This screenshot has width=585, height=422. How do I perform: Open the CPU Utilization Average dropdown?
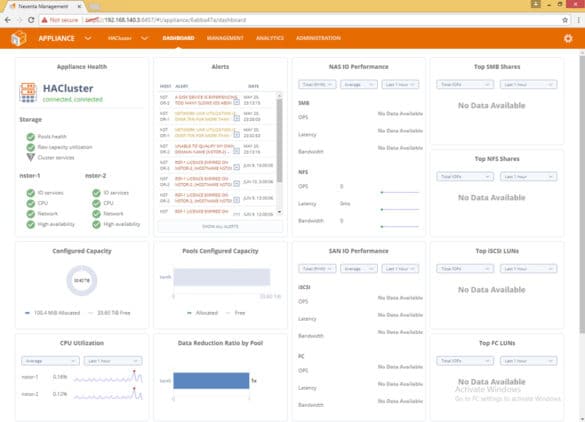tap(50, 361)
